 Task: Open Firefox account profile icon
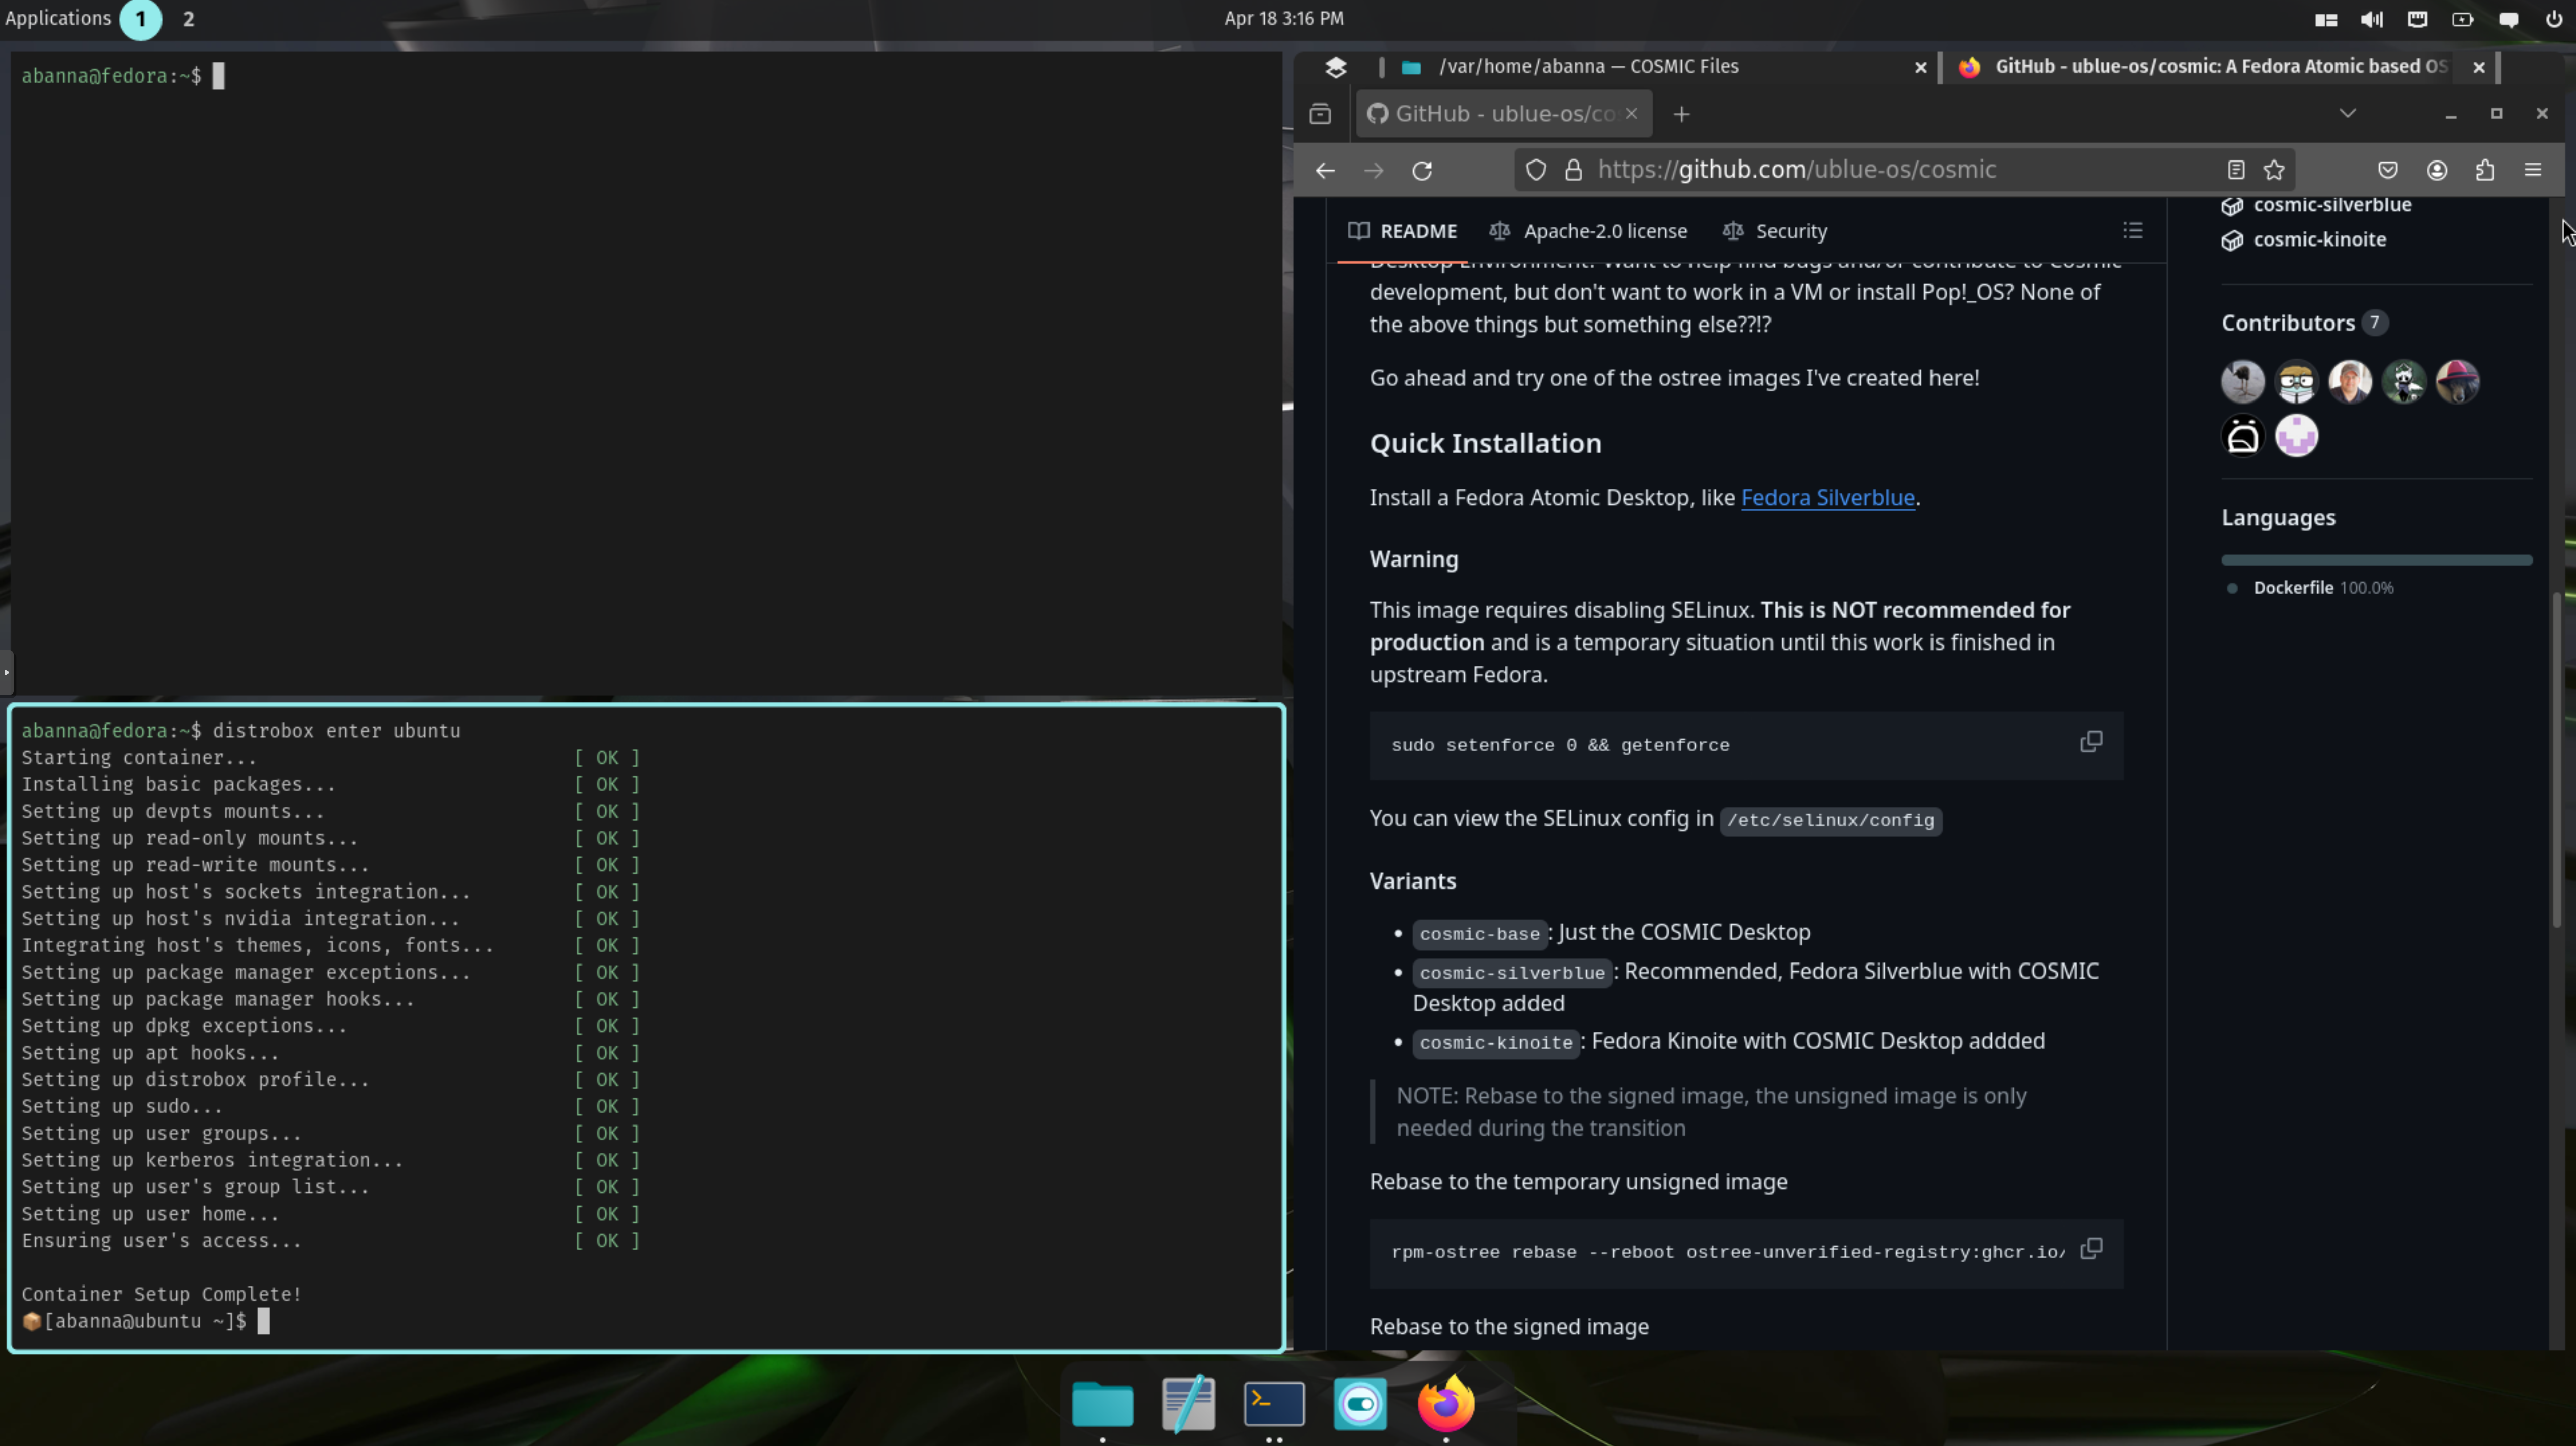tap(2437, 170)
